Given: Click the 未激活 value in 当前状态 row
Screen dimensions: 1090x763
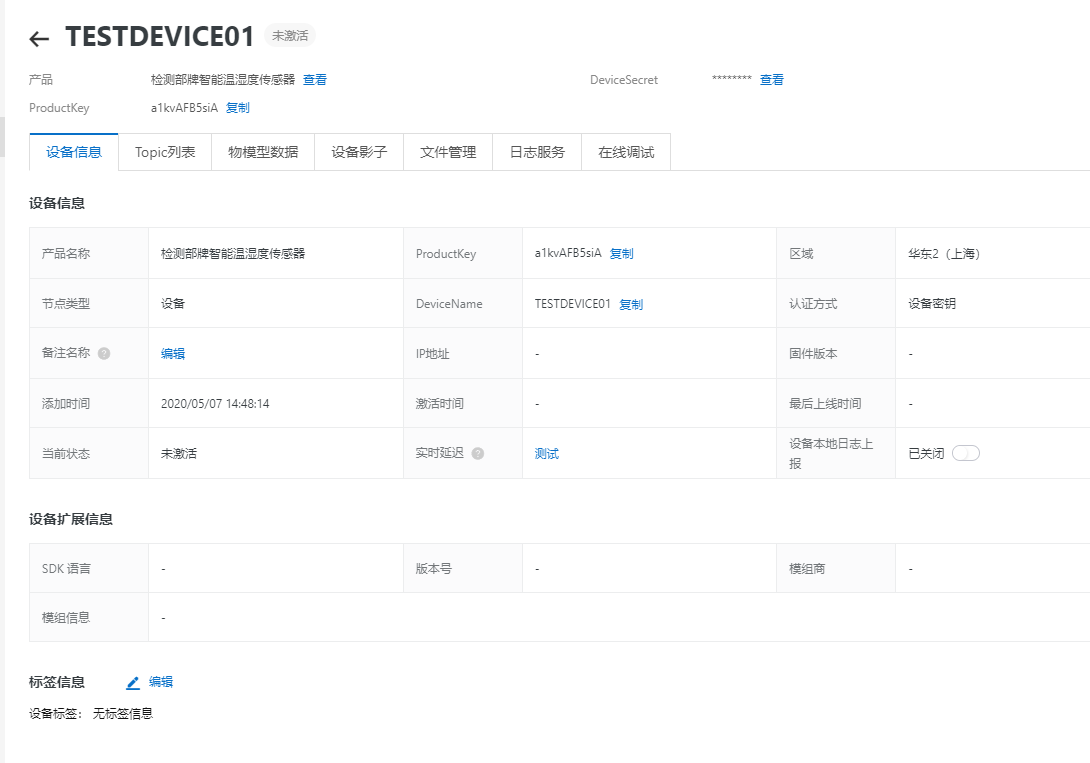Looking at the screenshot, I should (x=179, y=454).
